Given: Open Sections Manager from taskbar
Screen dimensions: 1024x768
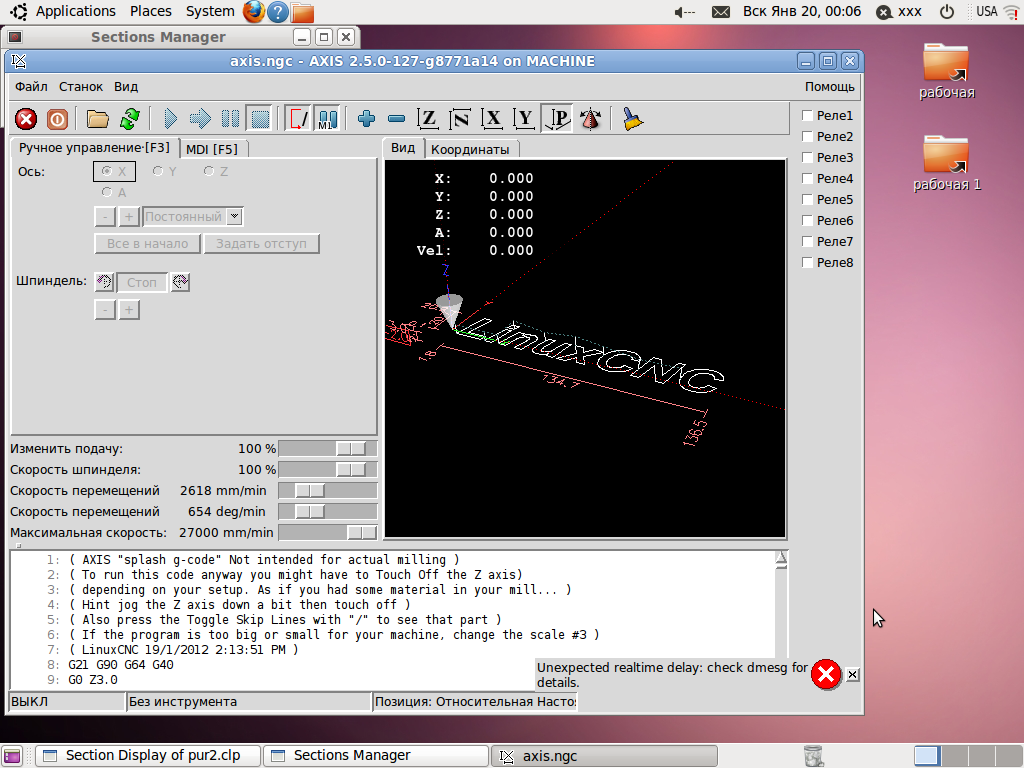Looking at the screenshot, I should click(x=376, y=756).
